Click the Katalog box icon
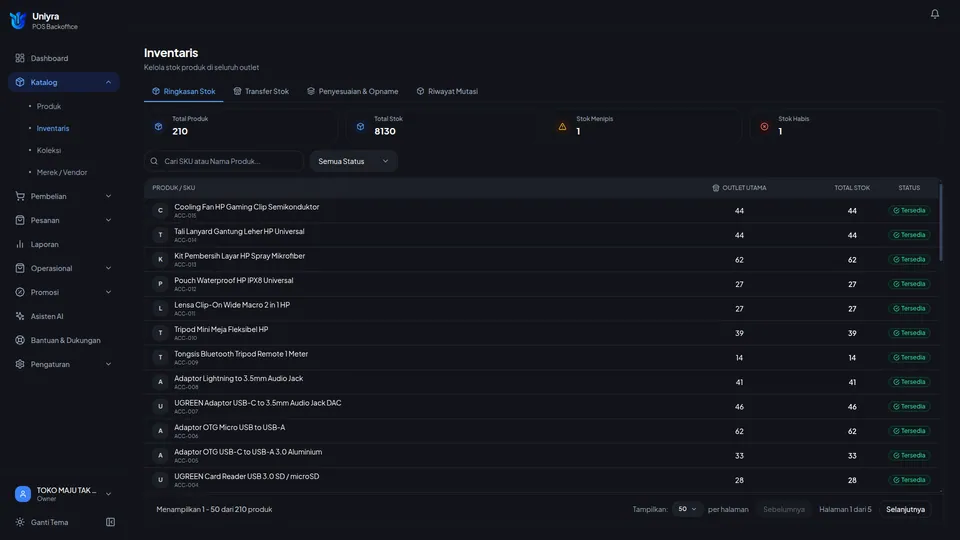960x540 pixels. [20, 82]
